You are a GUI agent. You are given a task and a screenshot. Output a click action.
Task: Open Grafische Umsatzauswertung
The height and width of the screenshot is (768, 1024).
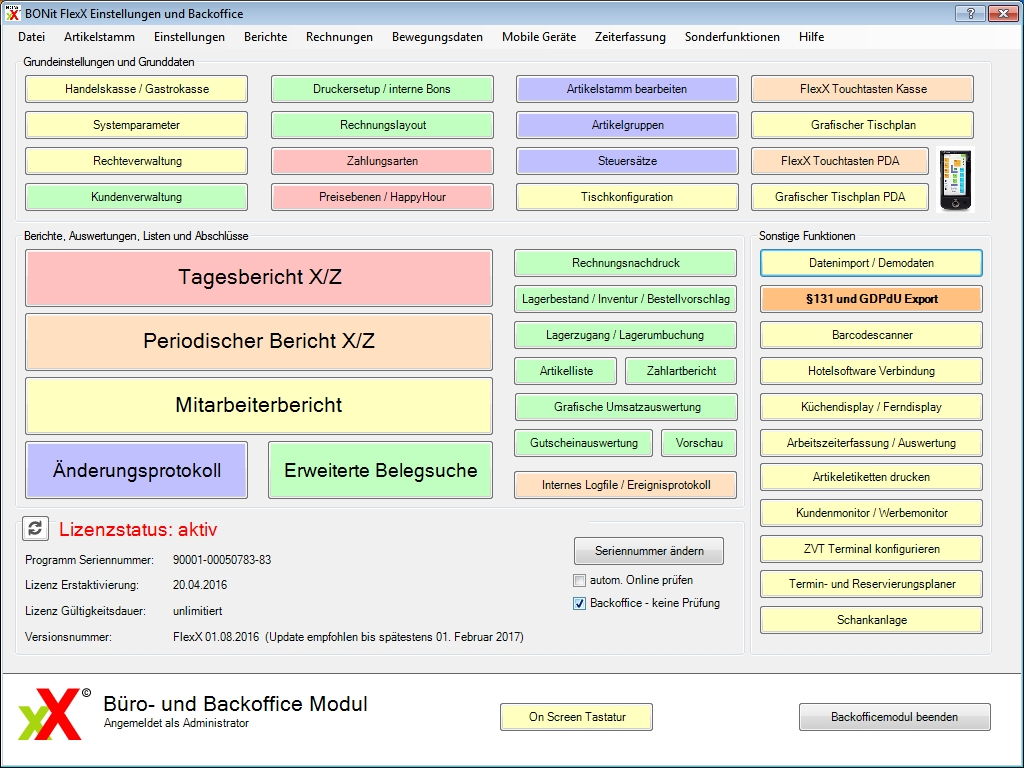[x=626, y=406]
